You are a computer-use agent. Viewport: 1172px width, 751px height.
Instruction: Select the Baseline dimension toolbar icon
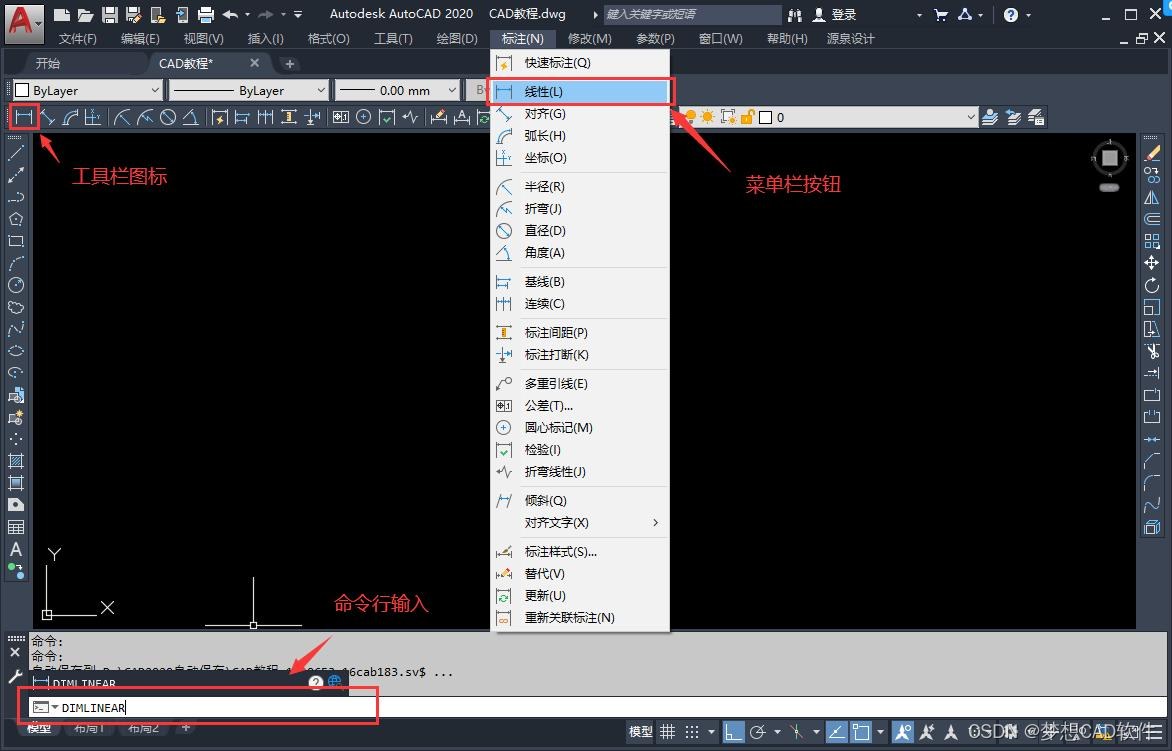point(241,117)
